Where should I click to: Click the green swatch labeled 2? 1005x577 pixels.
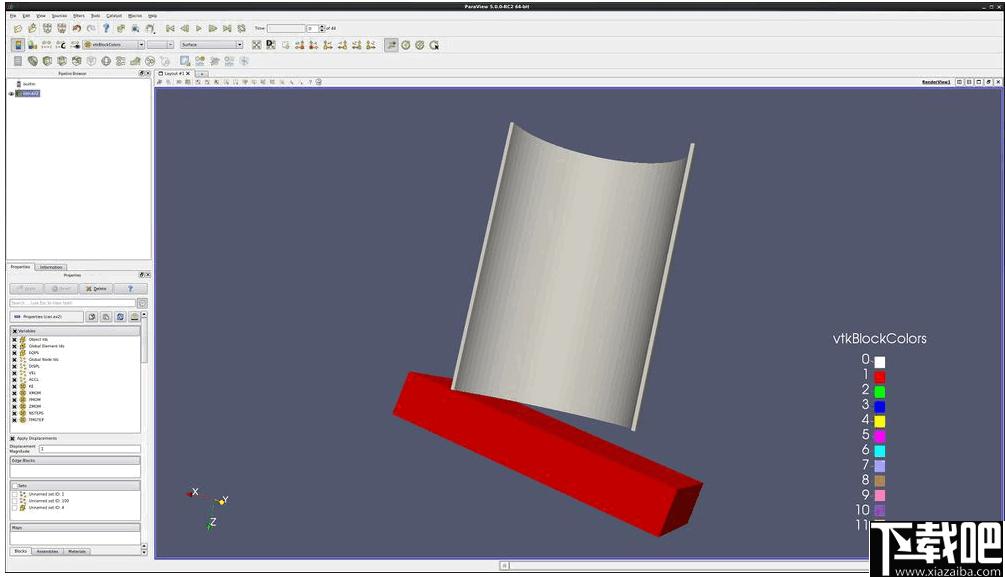point(880,392)
